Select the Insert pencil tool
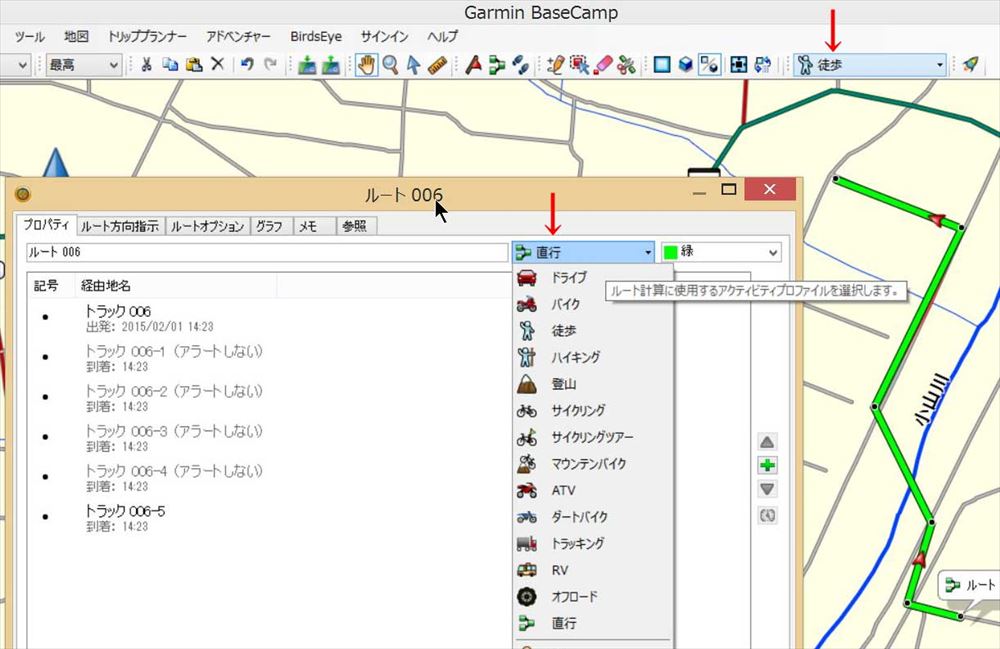The height and width of the screenshot is (649, 1000). click(x=555, y=64)
